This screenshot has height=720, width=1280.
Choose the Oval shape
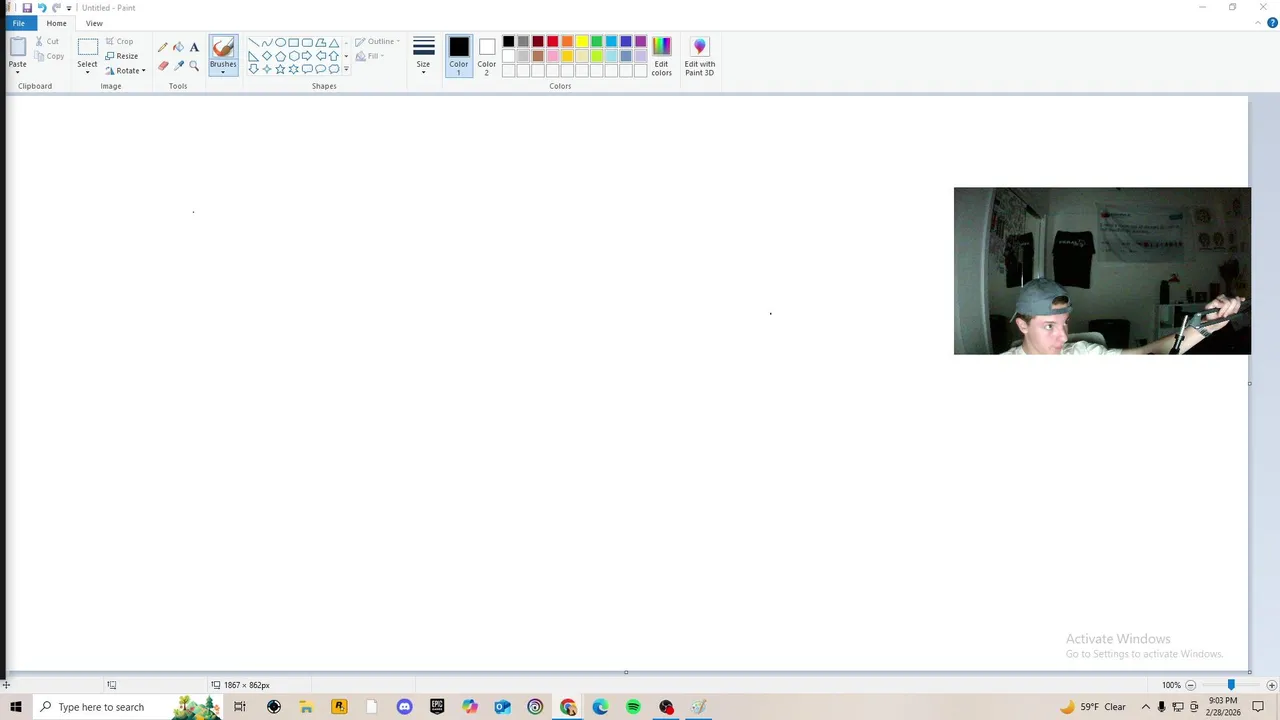tap(281, 43)
